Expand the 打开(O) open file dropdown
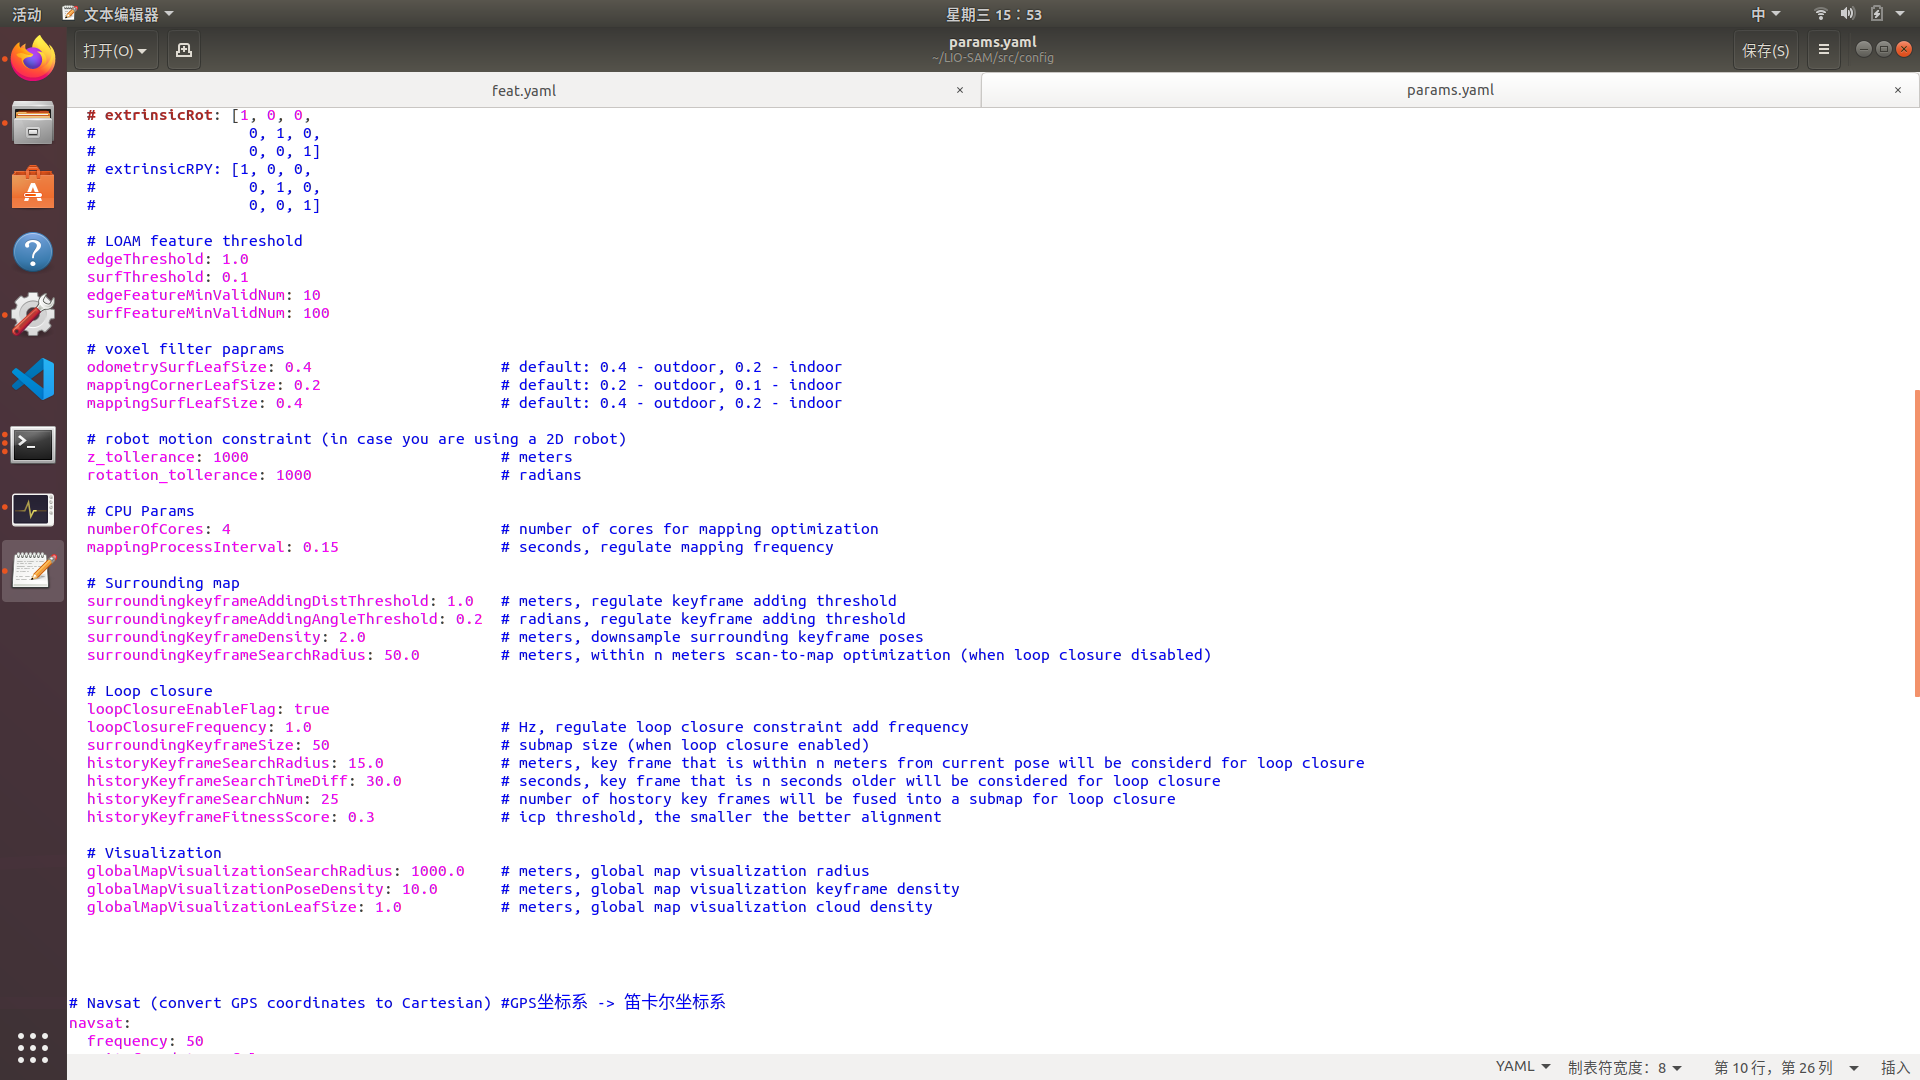The width and height of the screenshot is (1920, 1080). tap(115, 49)
